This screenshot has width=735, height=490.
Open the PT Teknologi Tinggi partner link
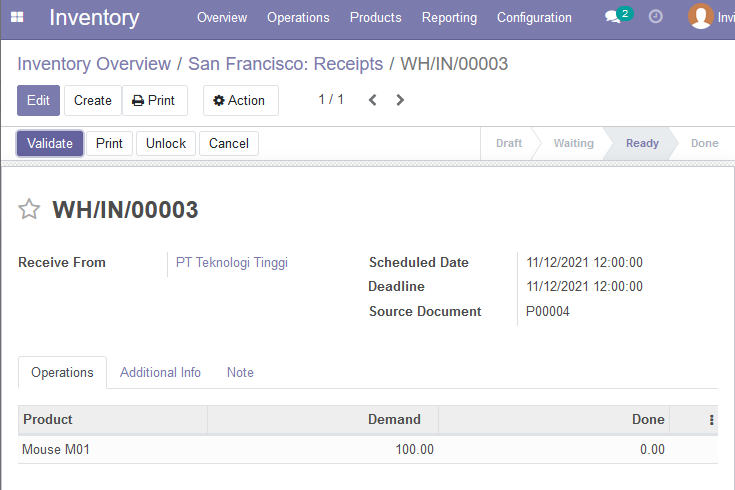pos(232,263)
